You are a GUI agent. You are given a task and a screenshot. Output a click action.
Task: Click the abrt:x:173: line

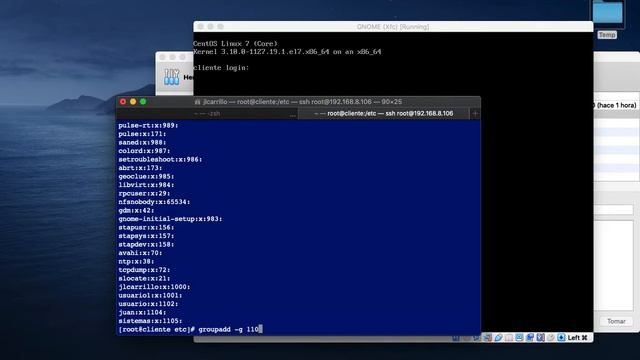point(140,168)
